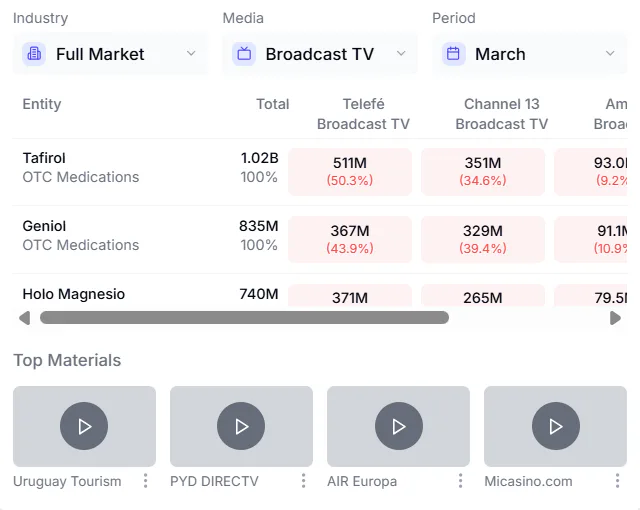Image resolution: width=640 pixels, height=510 pixels.
Task: Click the 91.1 cell in Geniol row
Action: pos(591,239)
